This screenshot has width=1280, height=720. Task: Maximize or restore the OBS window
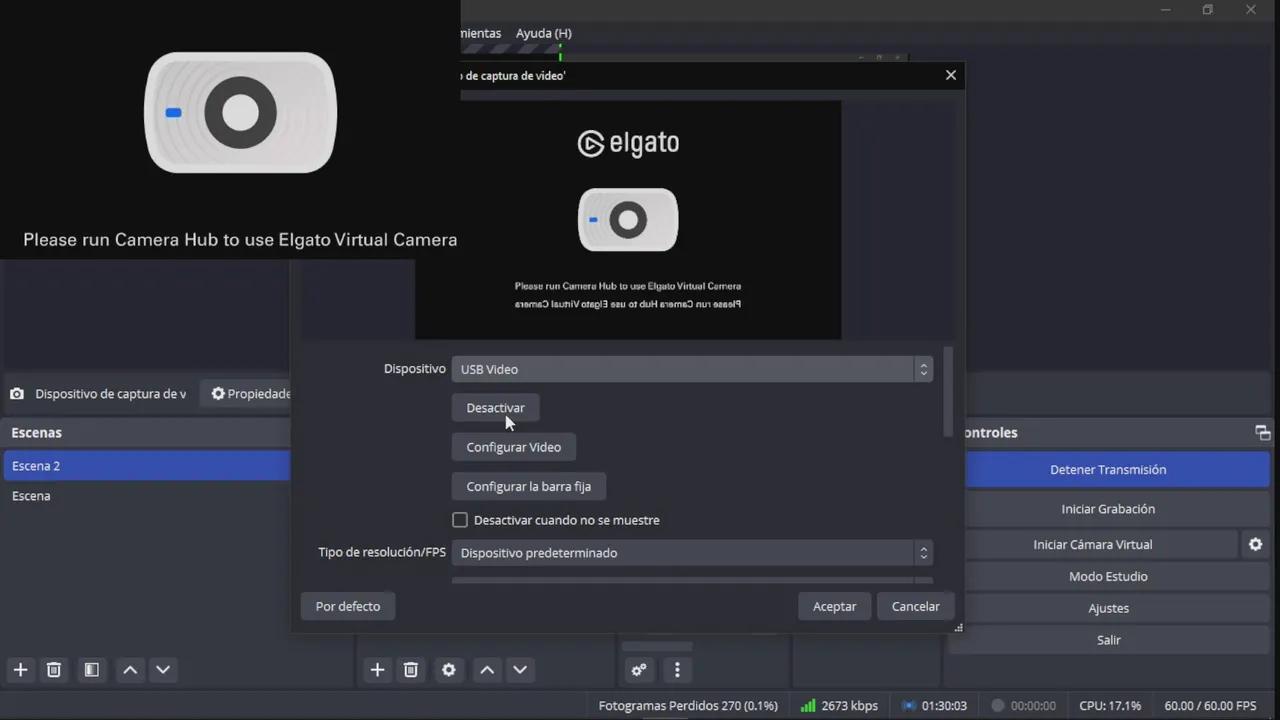(x=1208, y=10)
